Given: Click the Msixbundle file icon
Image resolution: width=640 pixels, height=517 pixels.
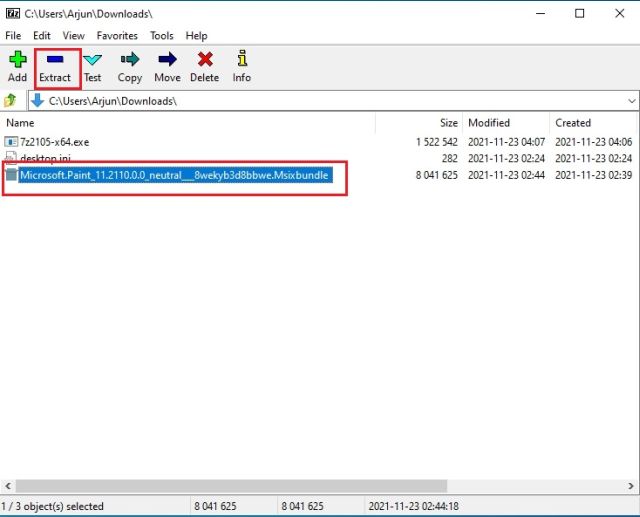Looking at the screenshot, I should [x=11, y=175].
